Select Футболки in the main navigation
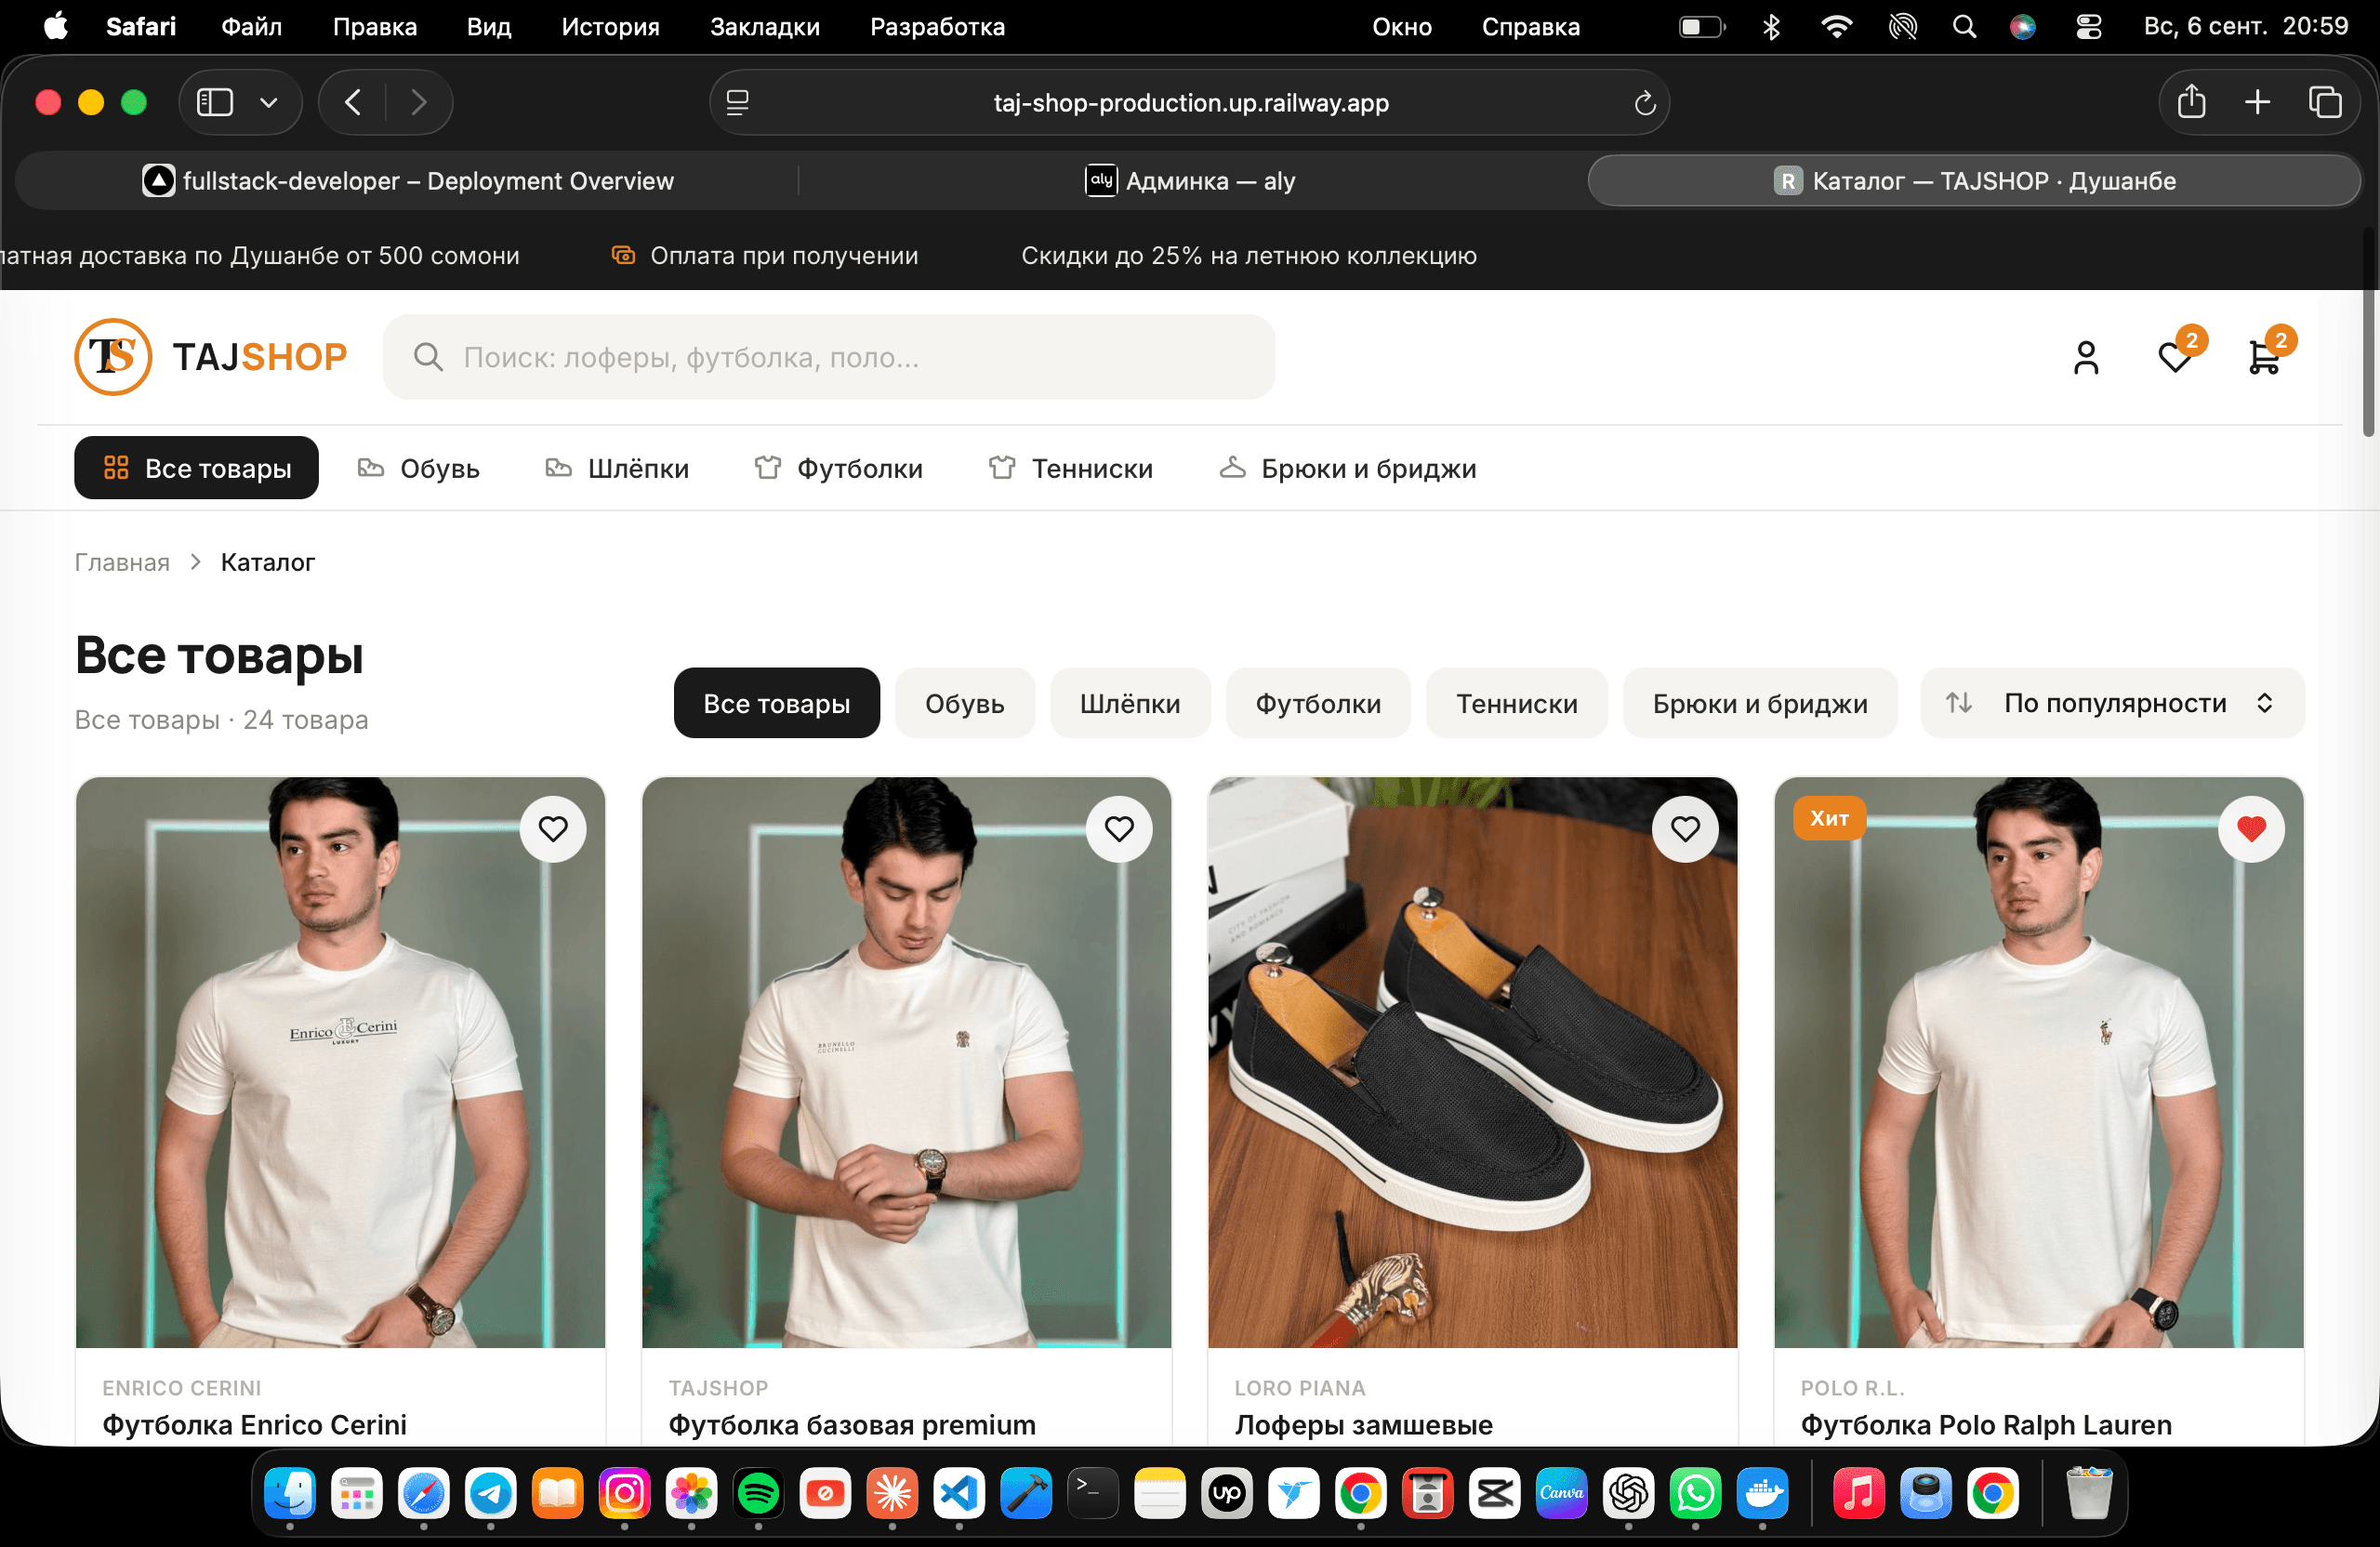 [x=838, y=468]
